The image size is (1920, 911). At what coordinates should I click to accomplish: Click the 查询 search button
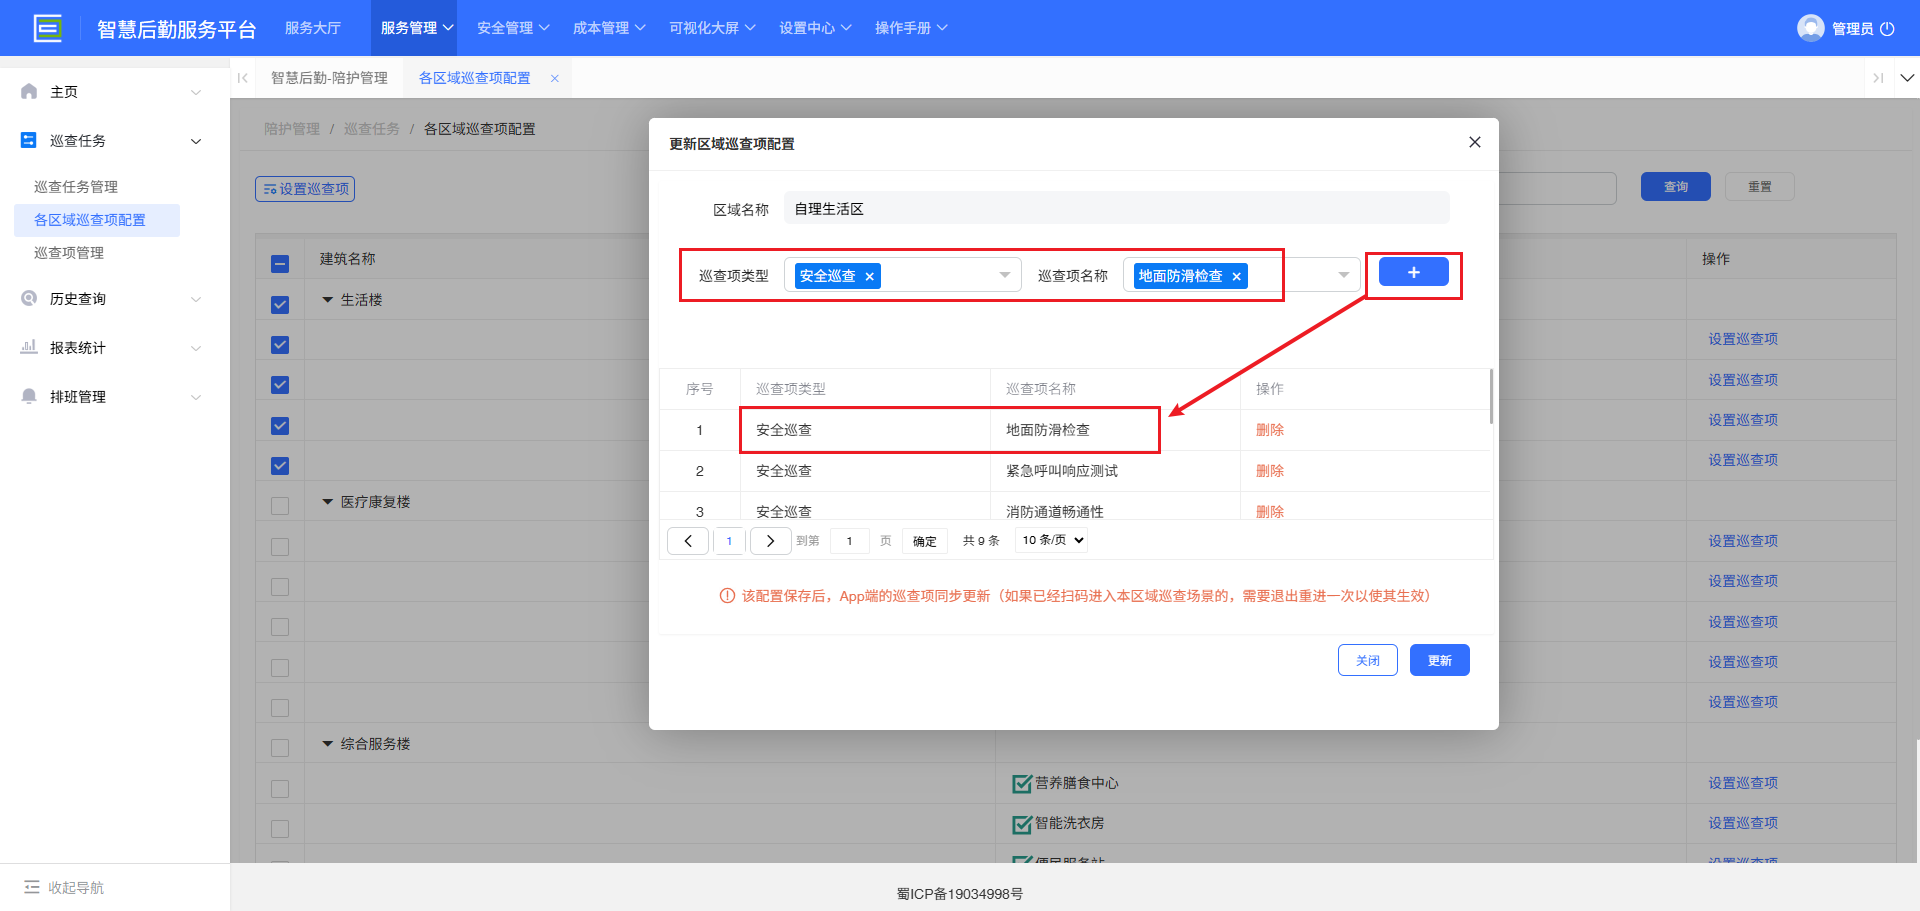[x=1675, y=187]
